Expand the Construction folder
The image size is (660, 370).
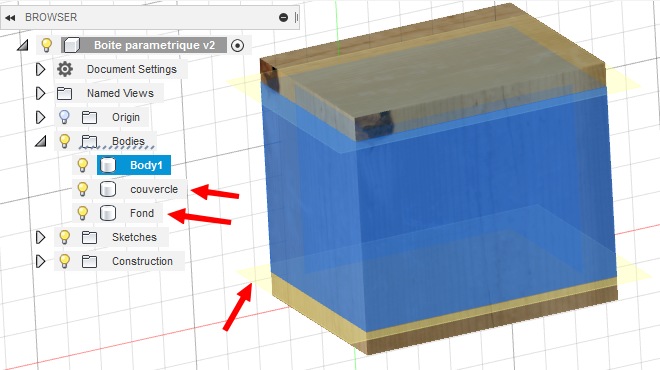click(x=40, y=261)
